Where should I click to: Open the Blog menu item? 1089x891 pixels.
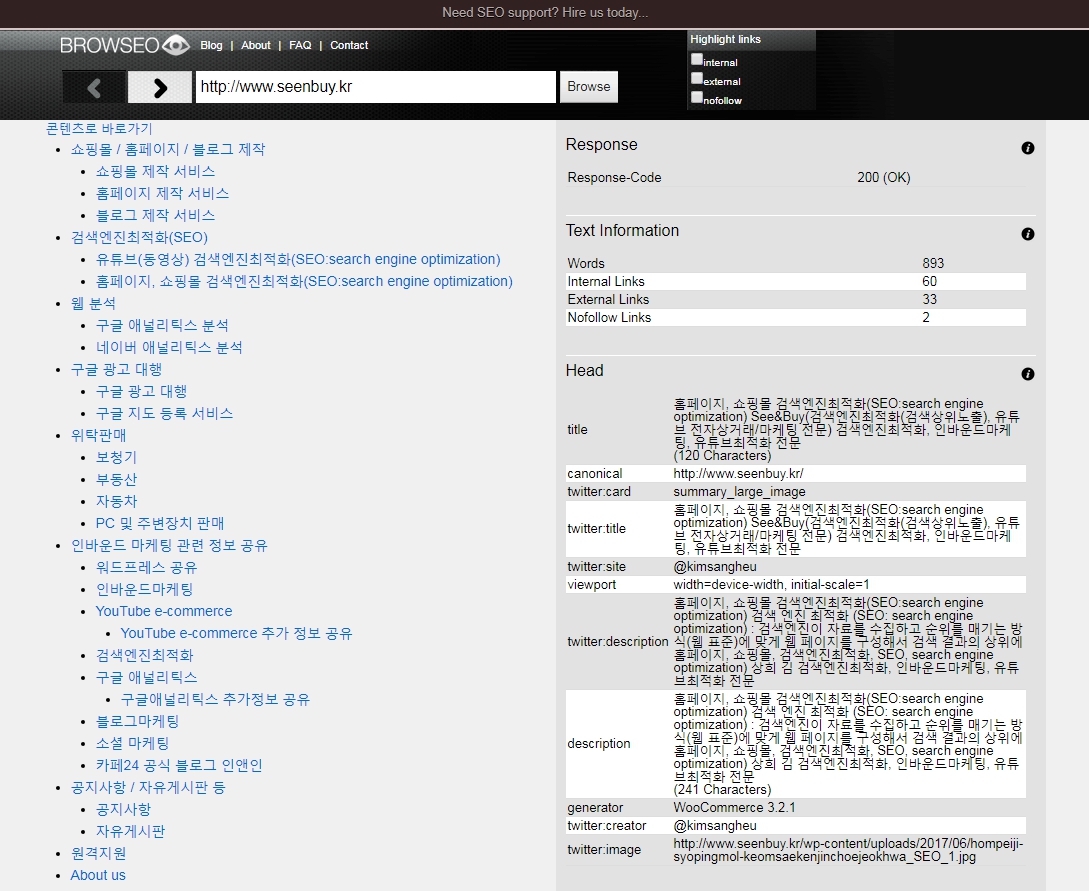coord(211,45)
